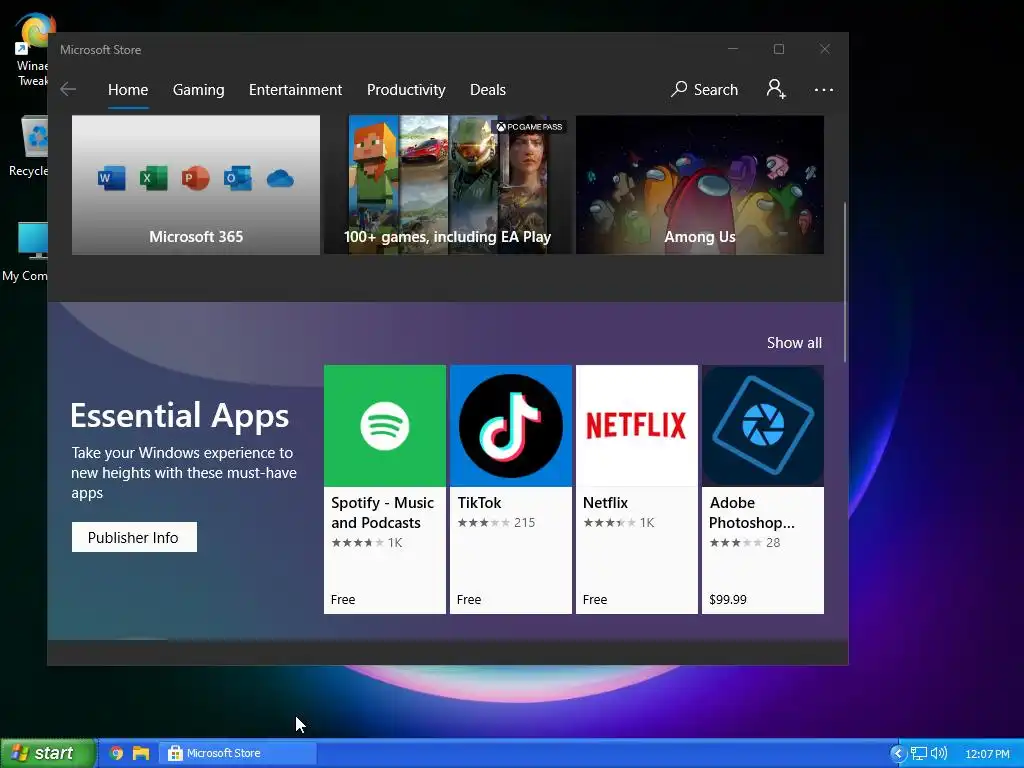Open the 100+ games EA Play banner
1024x768 pixels.
tap(447, 185)
